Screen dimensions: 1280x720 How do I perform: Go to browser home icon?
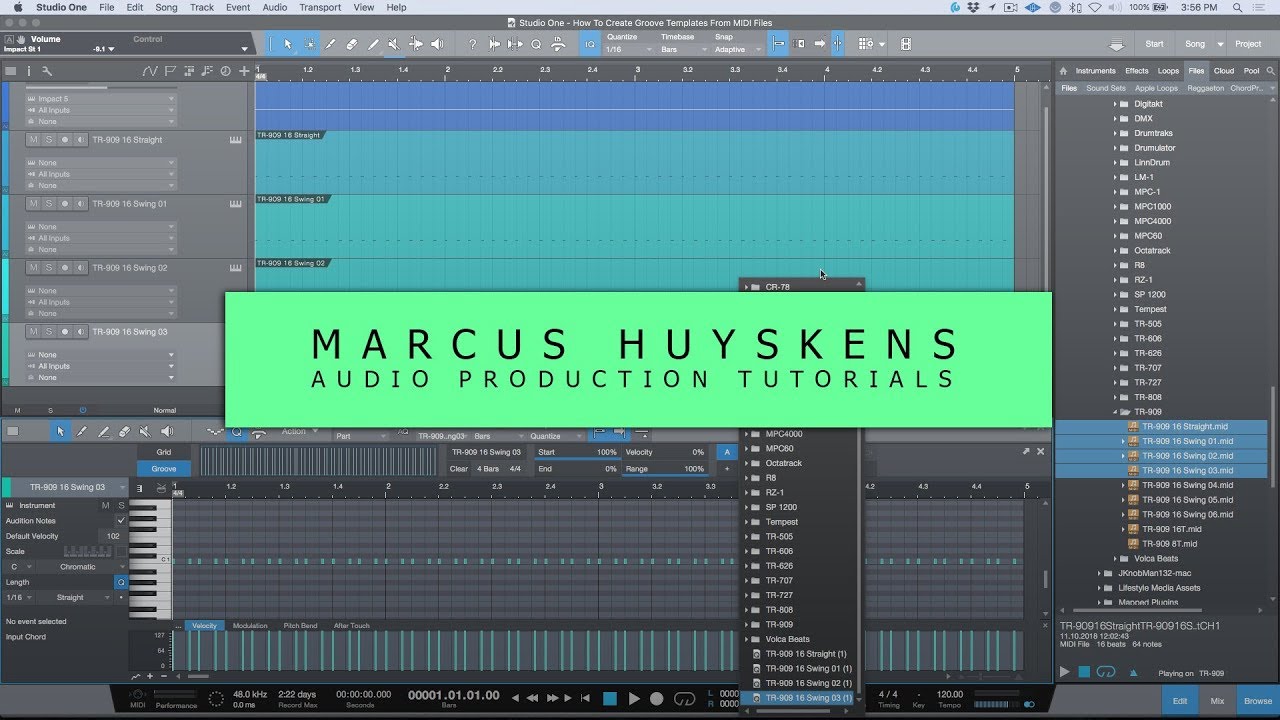(x=1064, y=71)
